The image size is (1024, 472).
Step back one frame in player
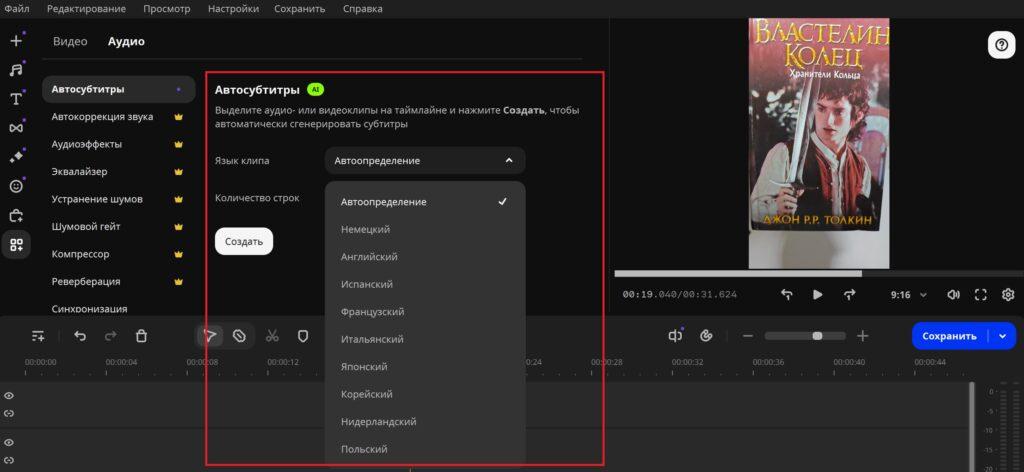click(786, 294)
